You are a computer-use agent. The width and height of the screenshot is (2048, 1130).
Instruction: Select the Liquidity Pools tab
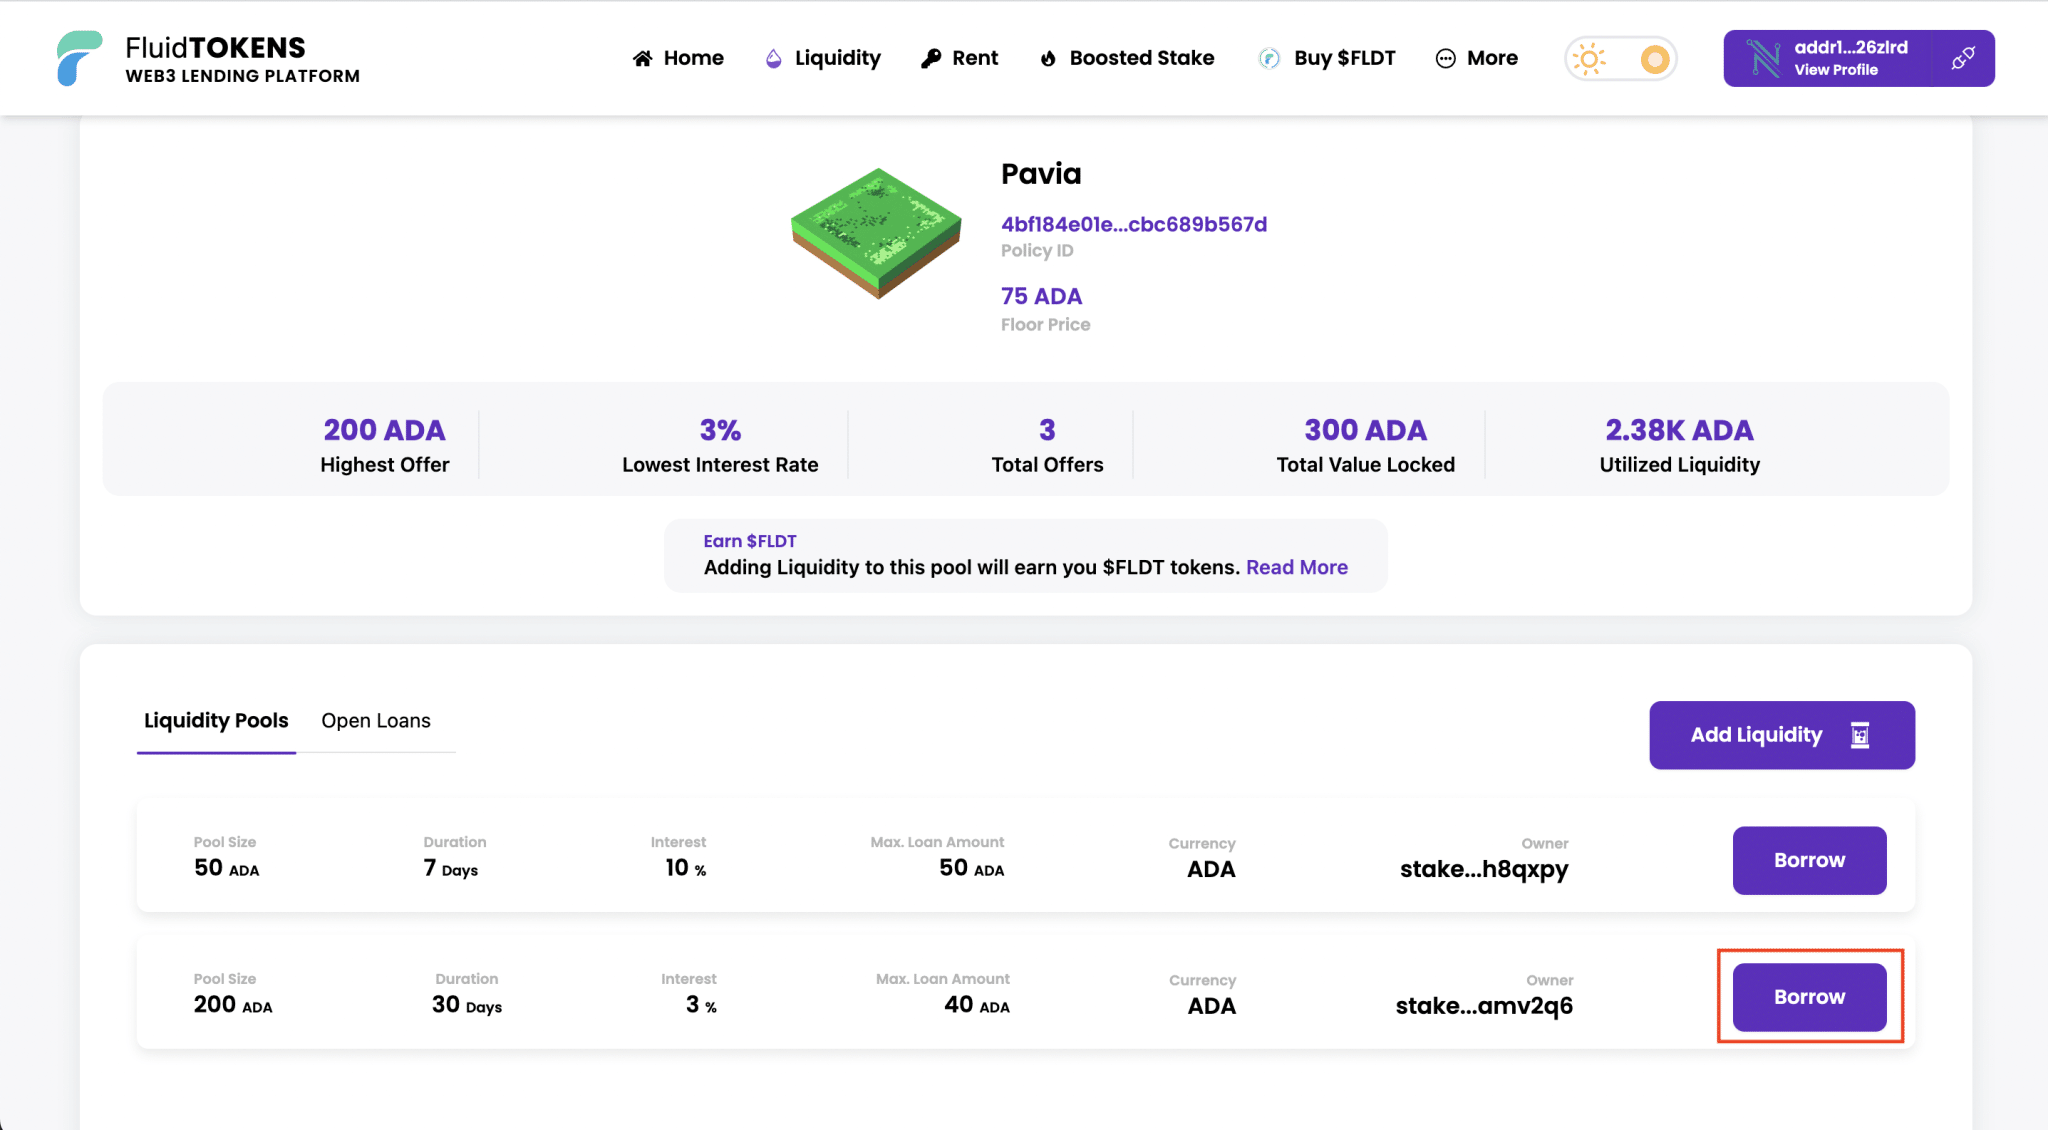[216, 720]
